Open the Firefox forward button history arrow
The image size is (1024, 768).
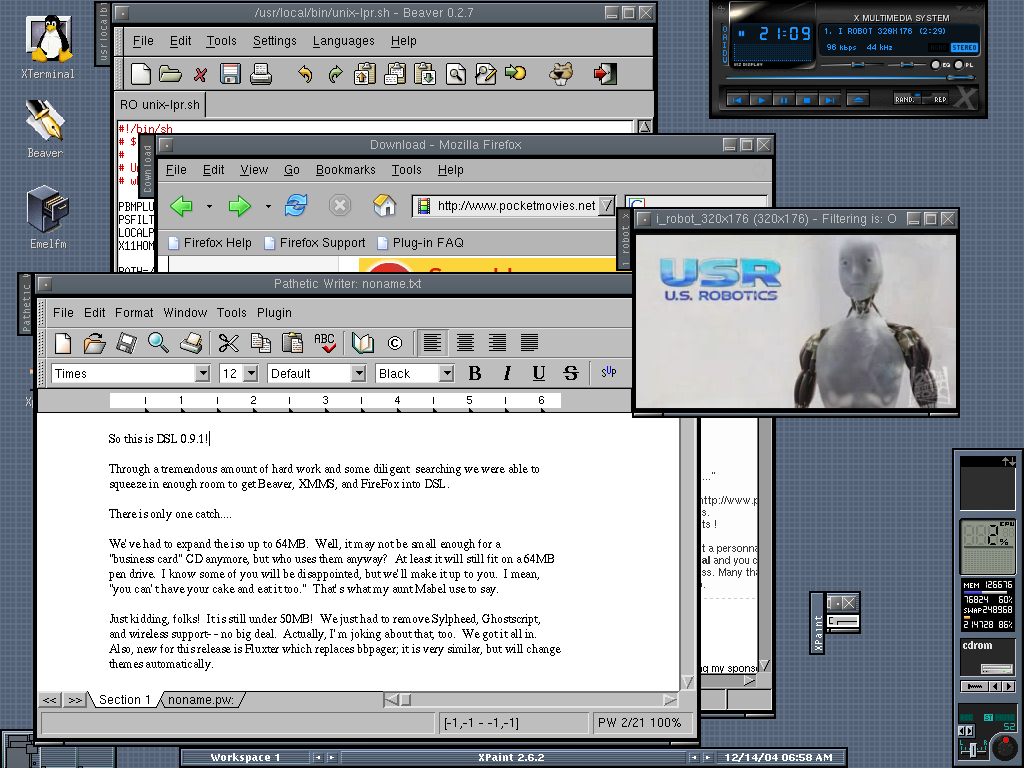(268, 206)
